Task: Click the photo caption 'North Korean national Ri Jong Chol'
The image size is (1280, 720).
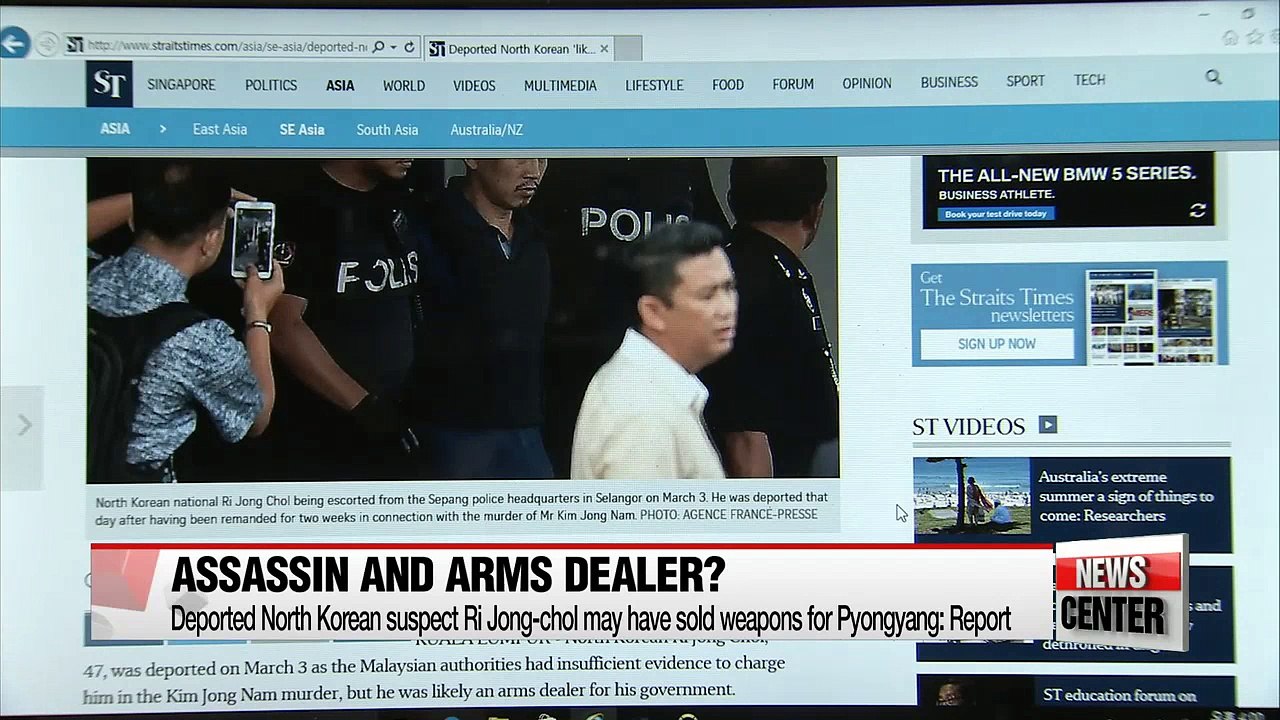Action: (x=461, y=506)
